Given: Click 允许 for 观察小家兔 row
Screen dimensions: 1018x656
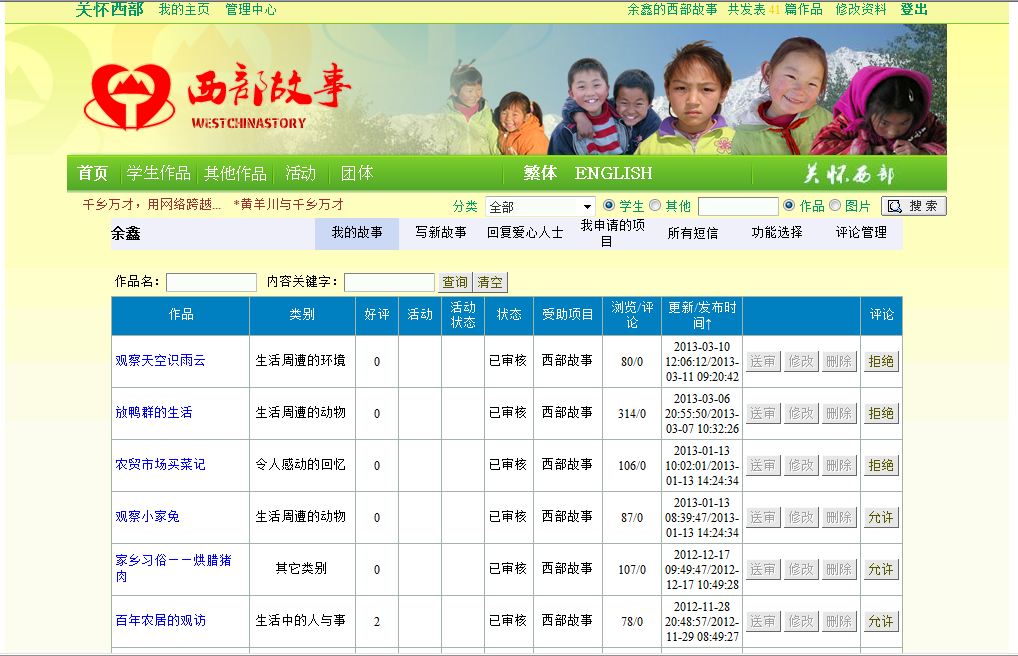Looking at the screenshot, I should click(x=881, y=517).
